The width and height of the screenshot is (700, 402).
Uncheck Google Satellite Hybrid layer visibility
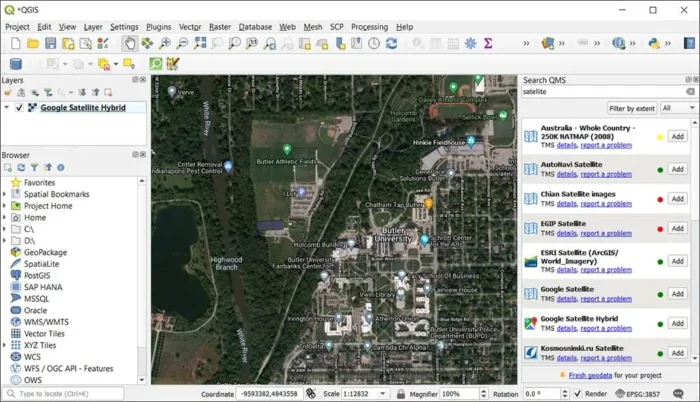19,107
